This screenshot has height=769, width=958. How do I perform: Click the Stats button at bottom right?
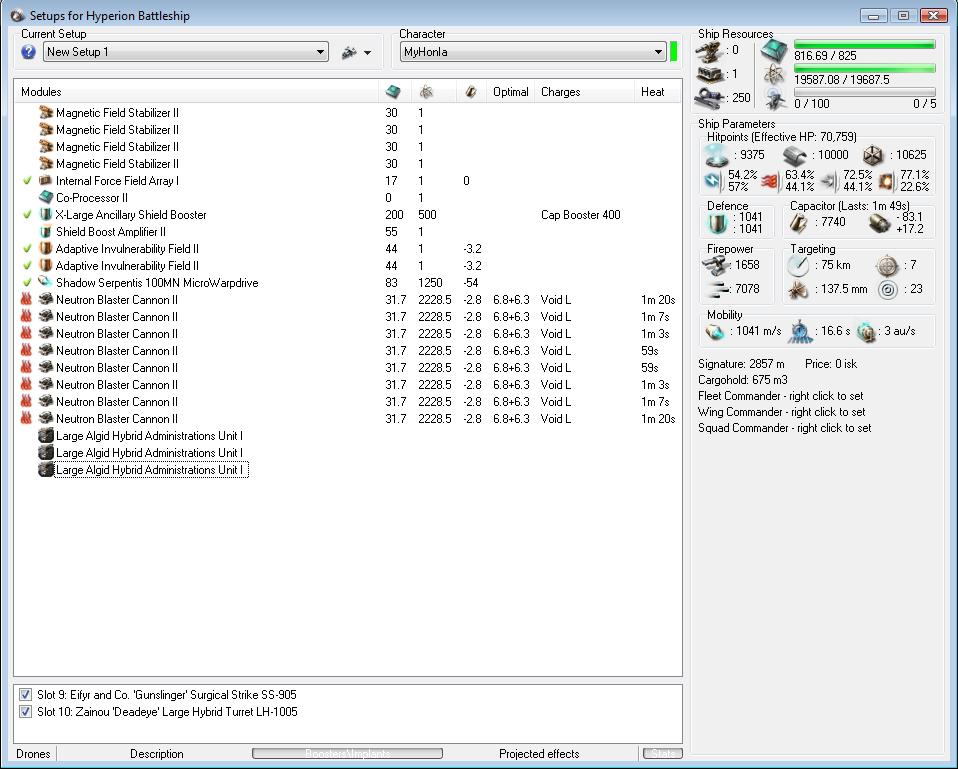(x=663, y=754)
